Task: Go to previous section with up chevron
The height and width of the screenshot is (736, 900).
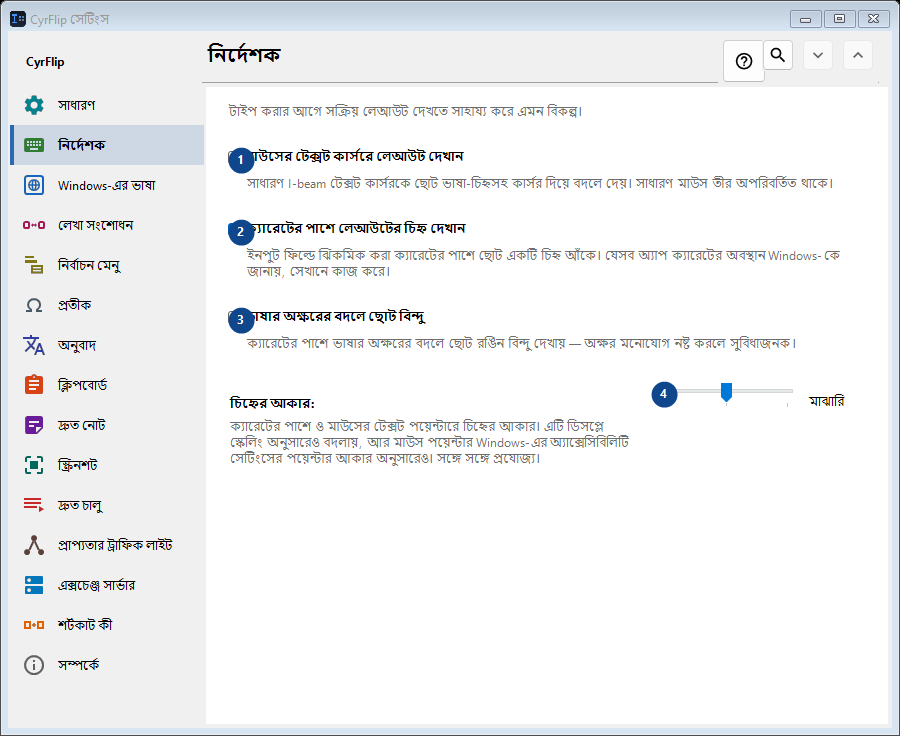Action: (x=858, y=55)
